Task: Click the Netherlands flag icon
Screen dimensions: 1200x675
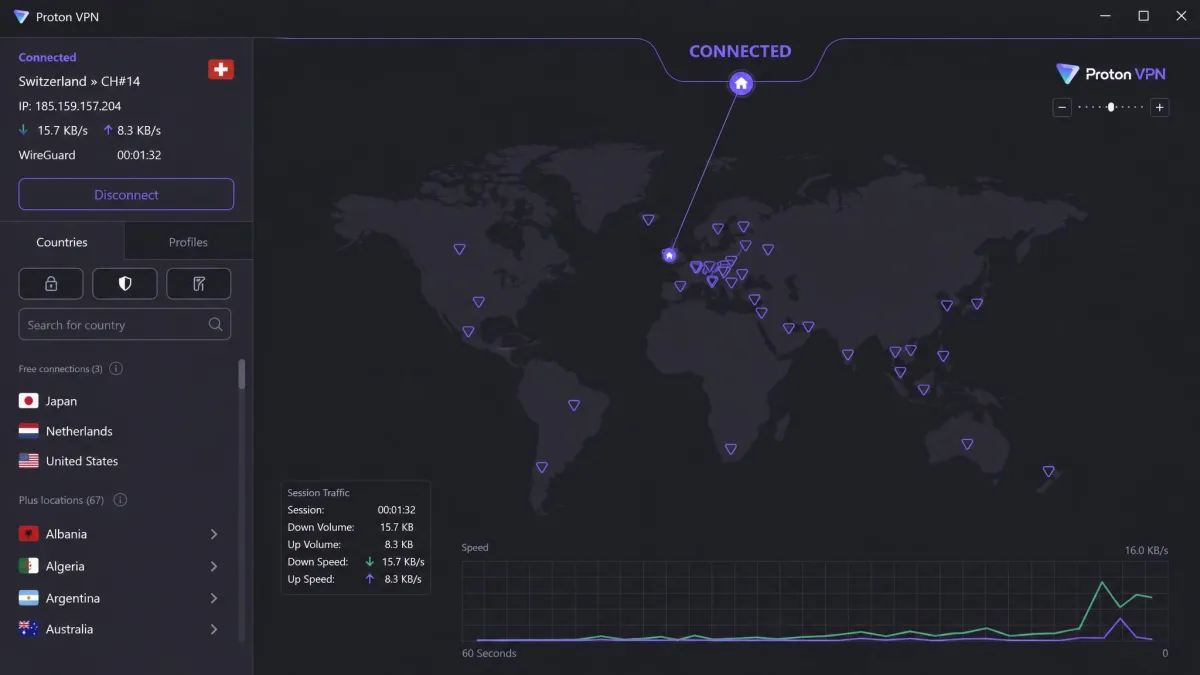Action: pos(29,431)
